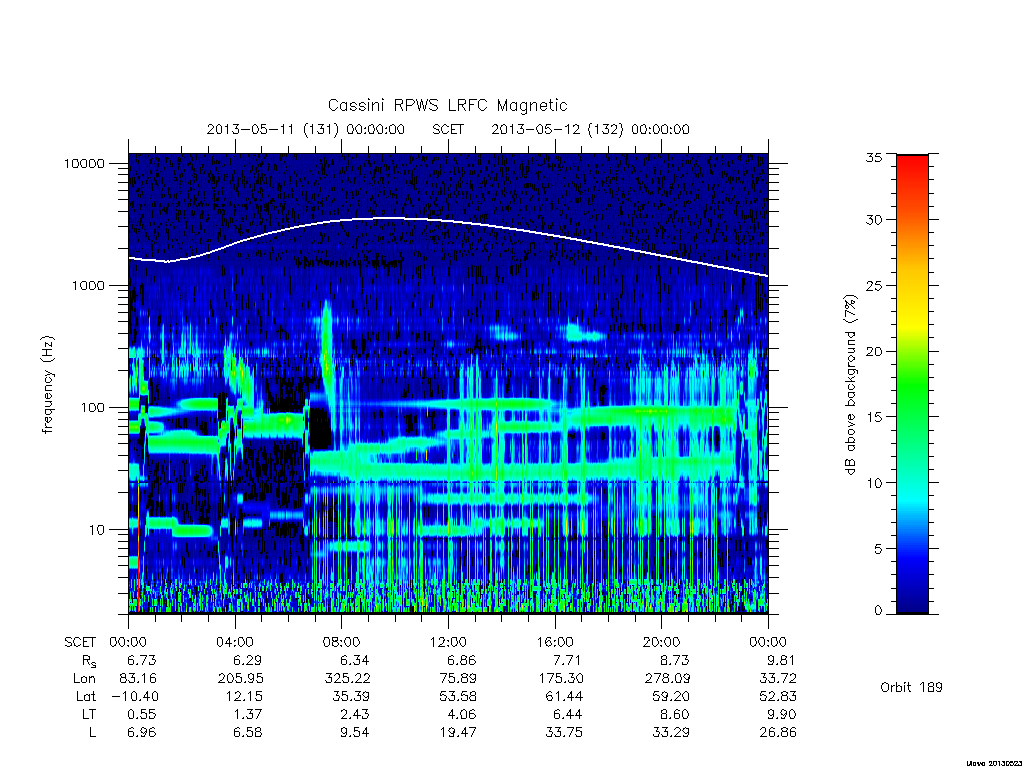Click the 10000 frequency tick label

pyautogui.click(x=84, y=163)
